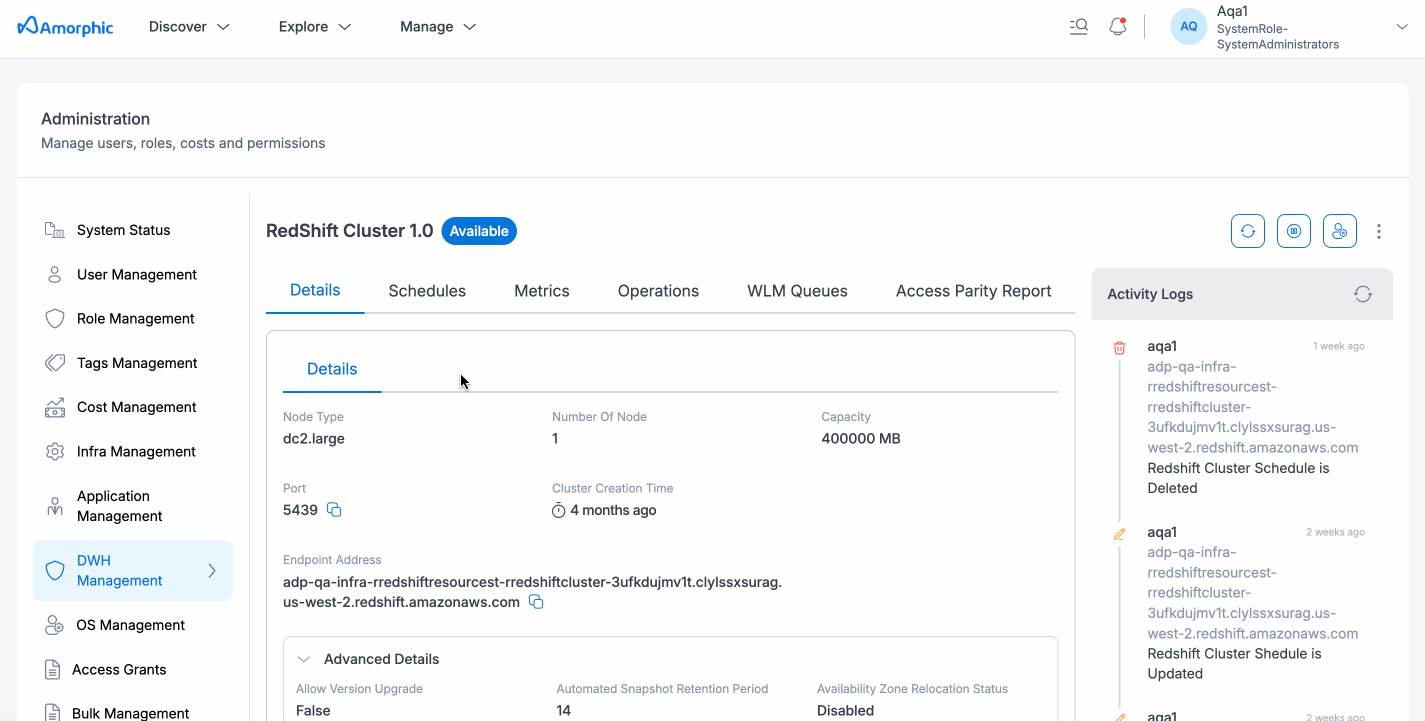1425x721 pixels.
Task: Switch to the WLM Queues tab
Action: (x=797, y=291)
